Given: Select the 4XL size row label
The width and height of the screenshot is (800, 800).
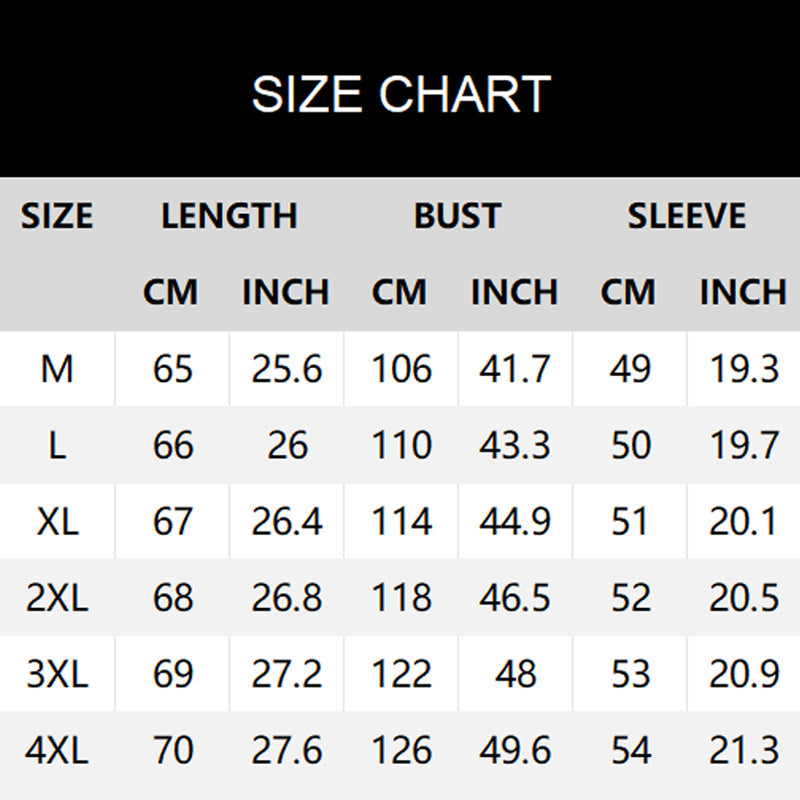Looking at the screenshot, I should (x=57, y=750).
